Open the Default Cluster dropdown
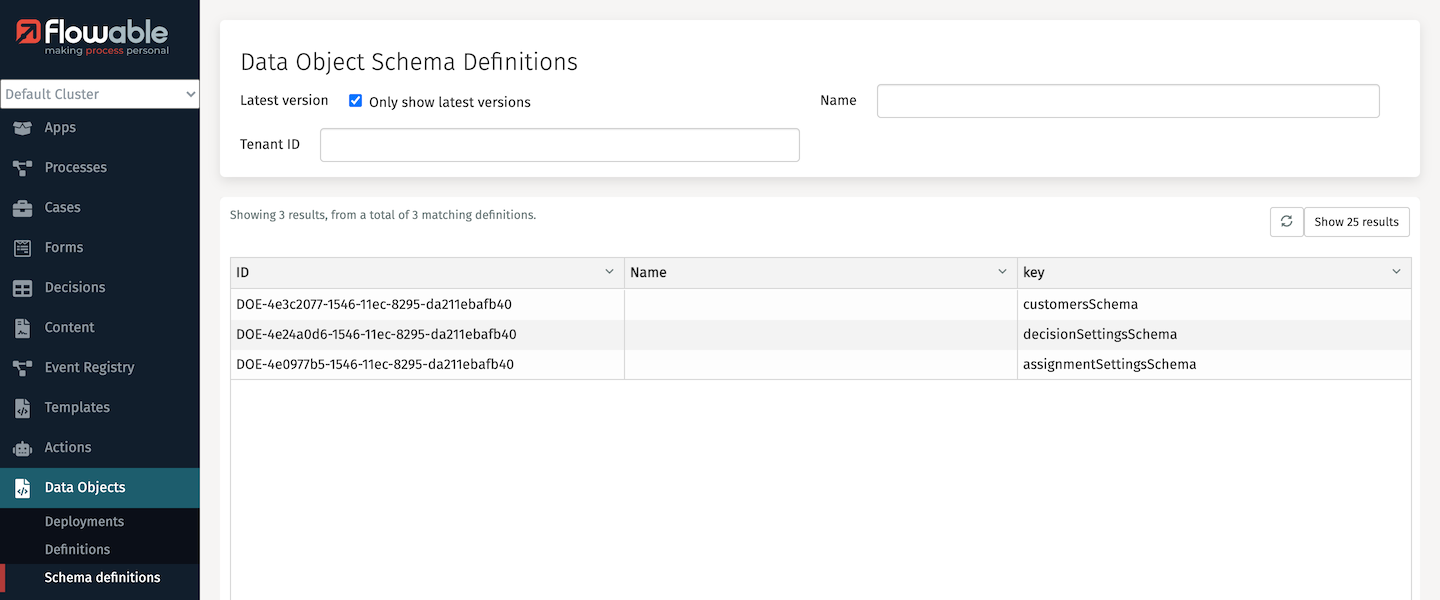The width and height of the screenshot is (1440, 600). coord(100,94)
